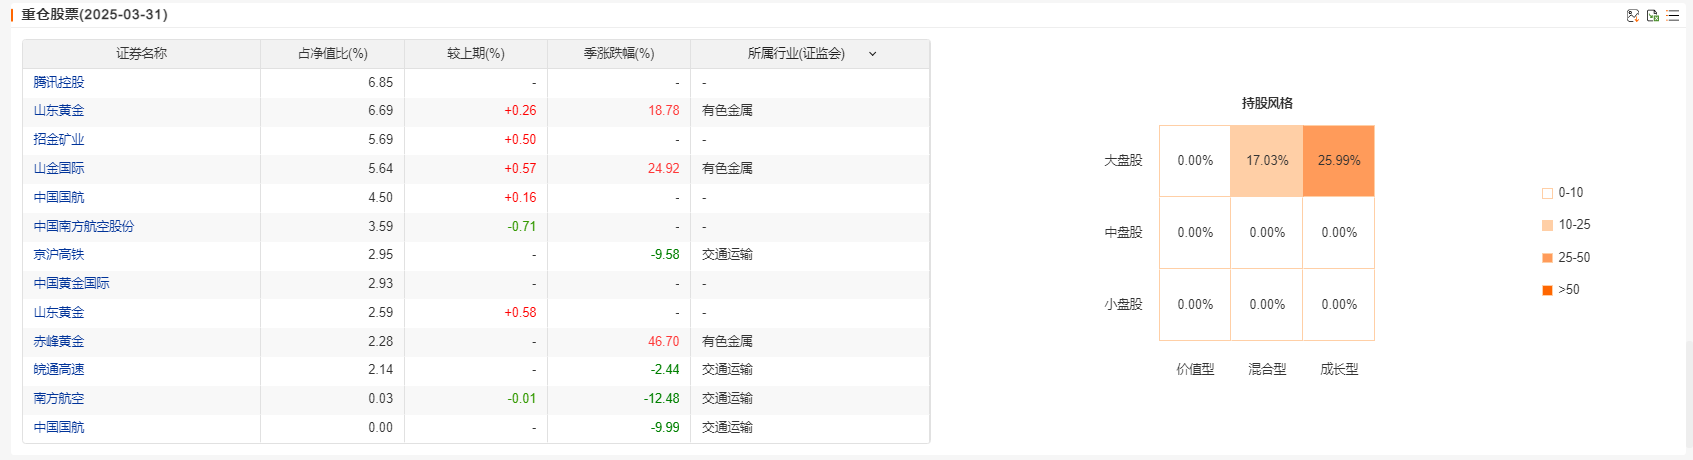Click the -0.71 change value
Image resolution: width=1693 pixels, height=460 pixels.
coord(522,227)
